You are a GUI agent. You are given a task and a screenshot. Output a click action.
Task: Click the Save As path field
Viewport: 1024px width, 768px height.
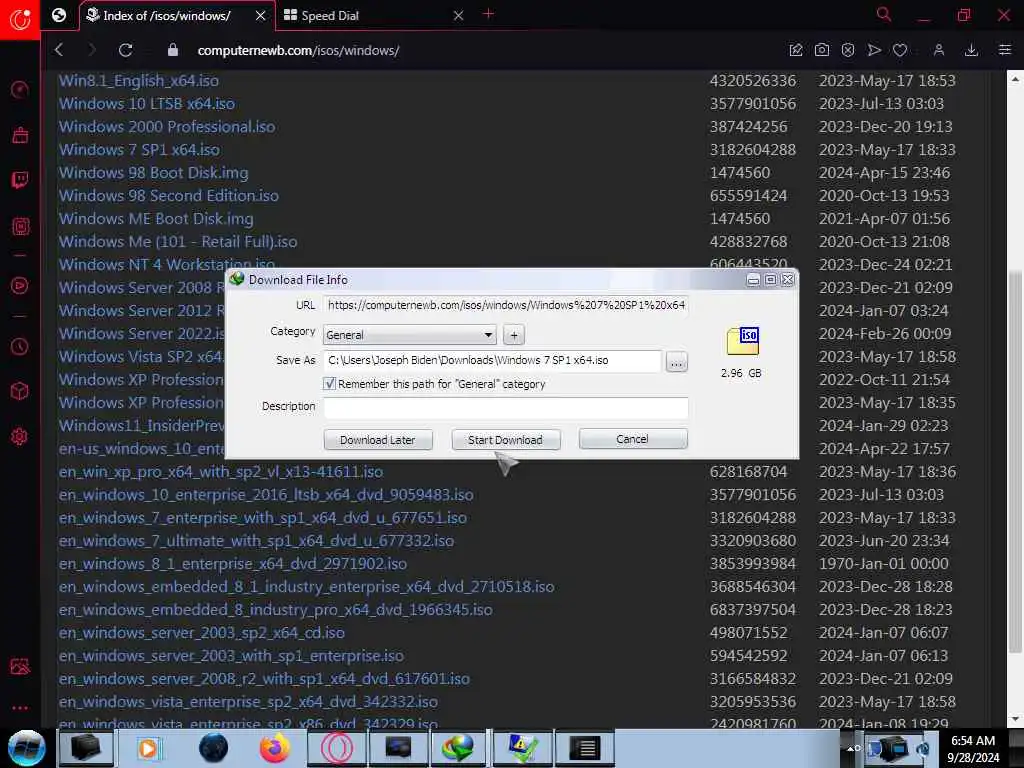492,360
